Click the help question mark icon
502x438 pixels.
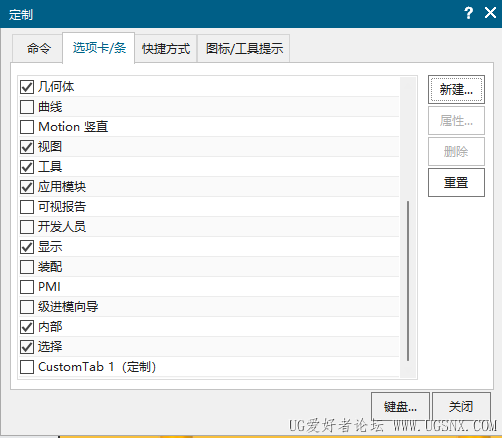tap(468, 13)
